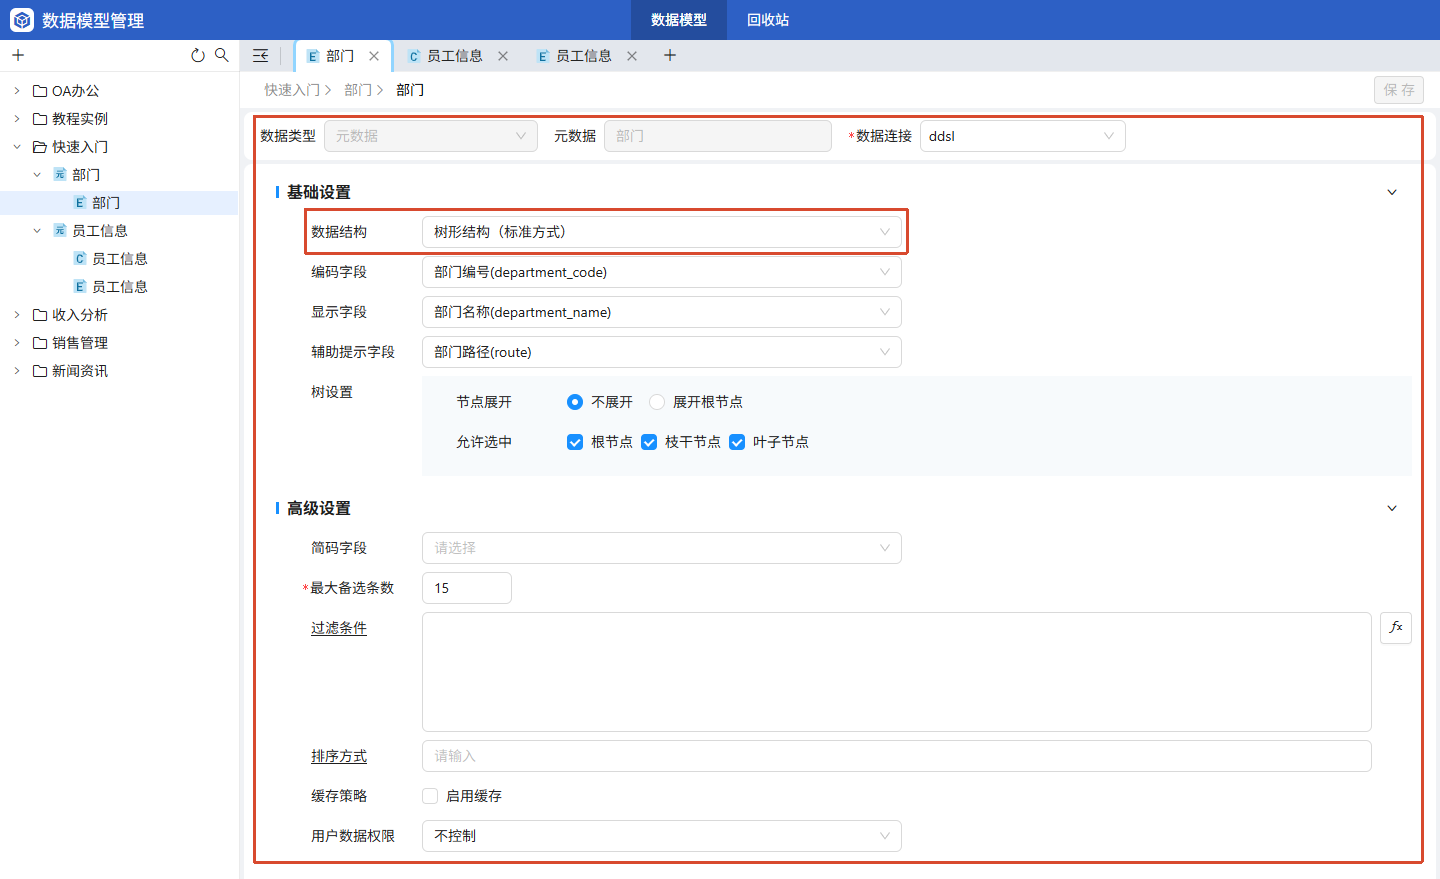Collapse the 部门 tree node
The width and height of the screenshot is (1440, 879).
(37, 175)
